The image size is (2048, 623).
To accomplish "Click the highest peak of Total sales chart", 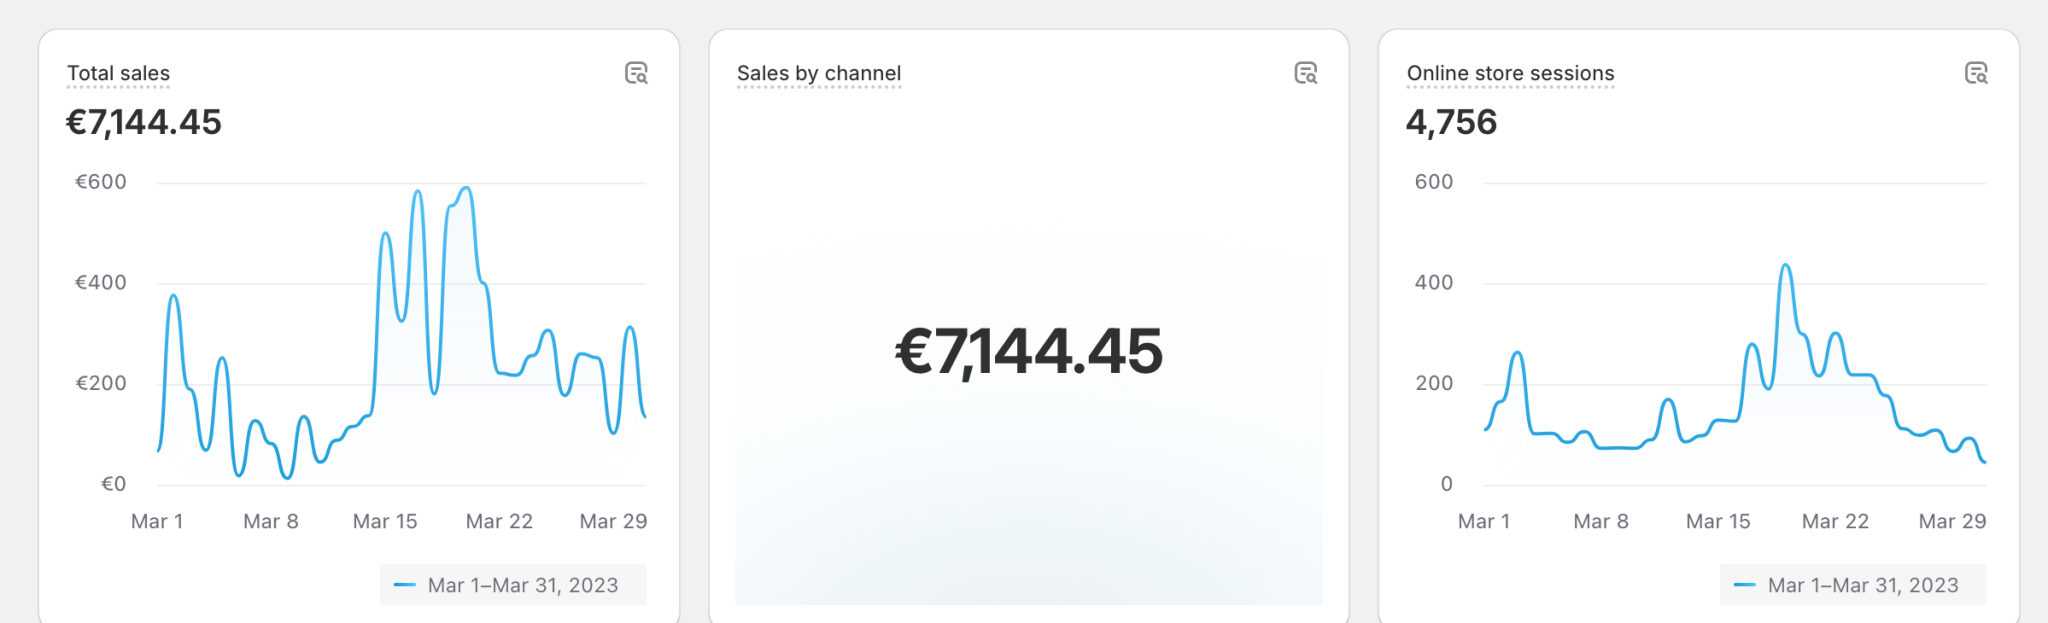I will coord(465,188).
